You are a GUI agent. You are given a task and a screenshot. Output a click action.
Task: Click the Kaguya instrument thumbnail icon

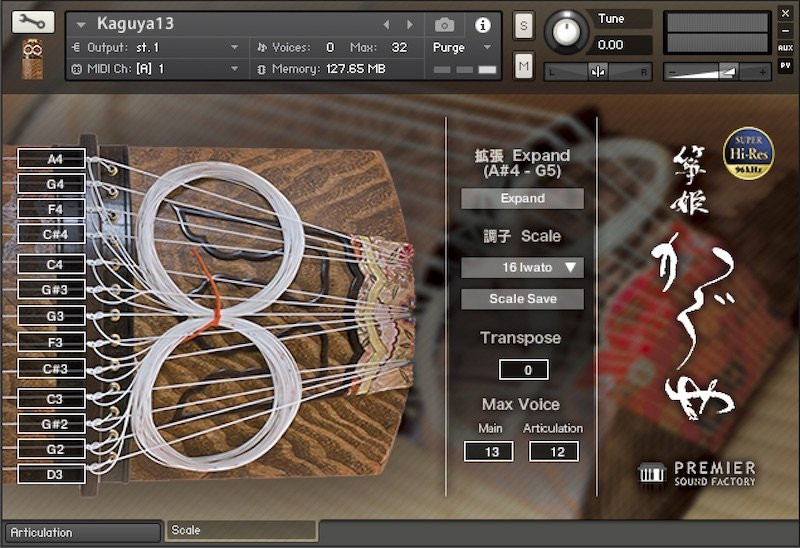pyautogui.click(x=33, y=59)
